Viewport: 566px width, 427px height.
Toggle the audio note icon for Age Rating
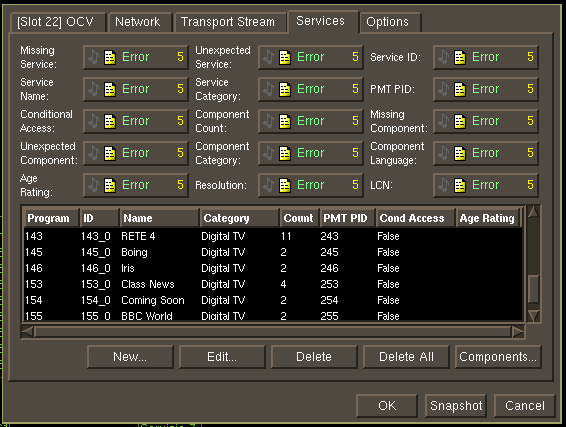[x=93, y=185]
